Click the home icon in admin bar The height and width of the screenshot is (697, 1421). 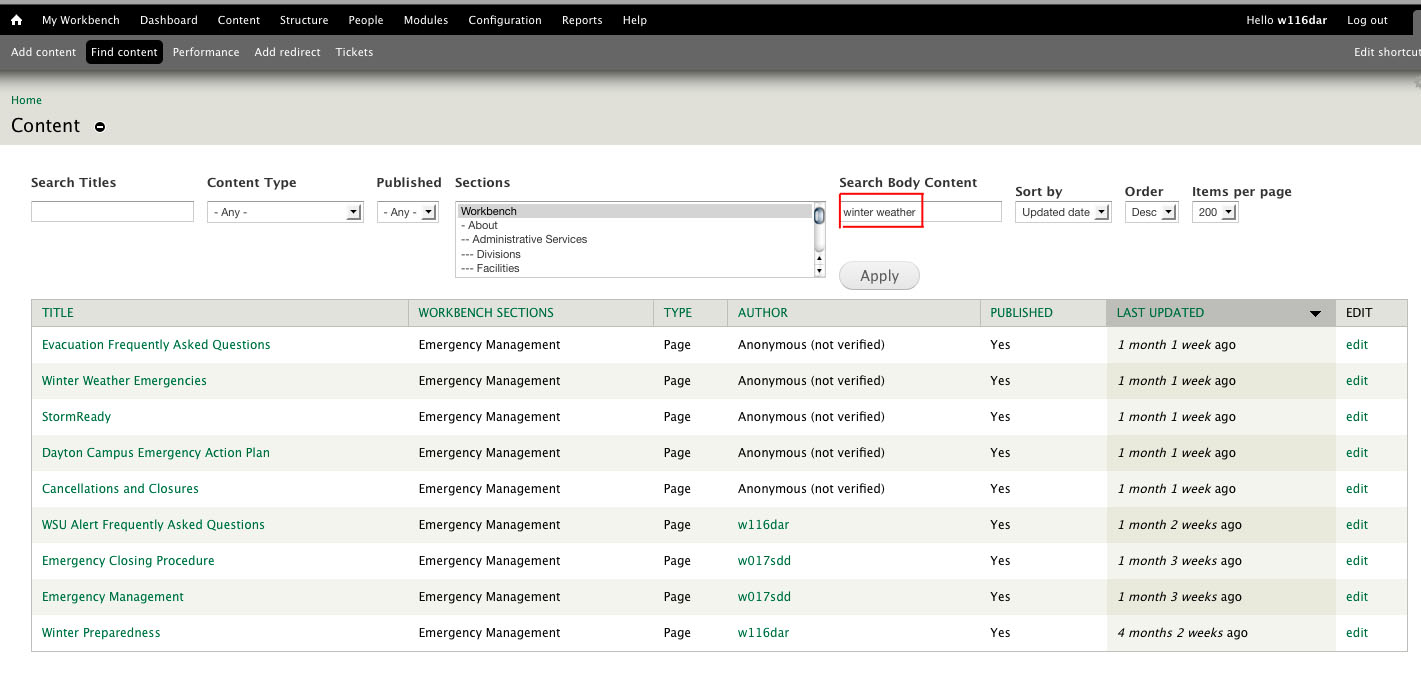pyautogui.click(x=16, y=20)
